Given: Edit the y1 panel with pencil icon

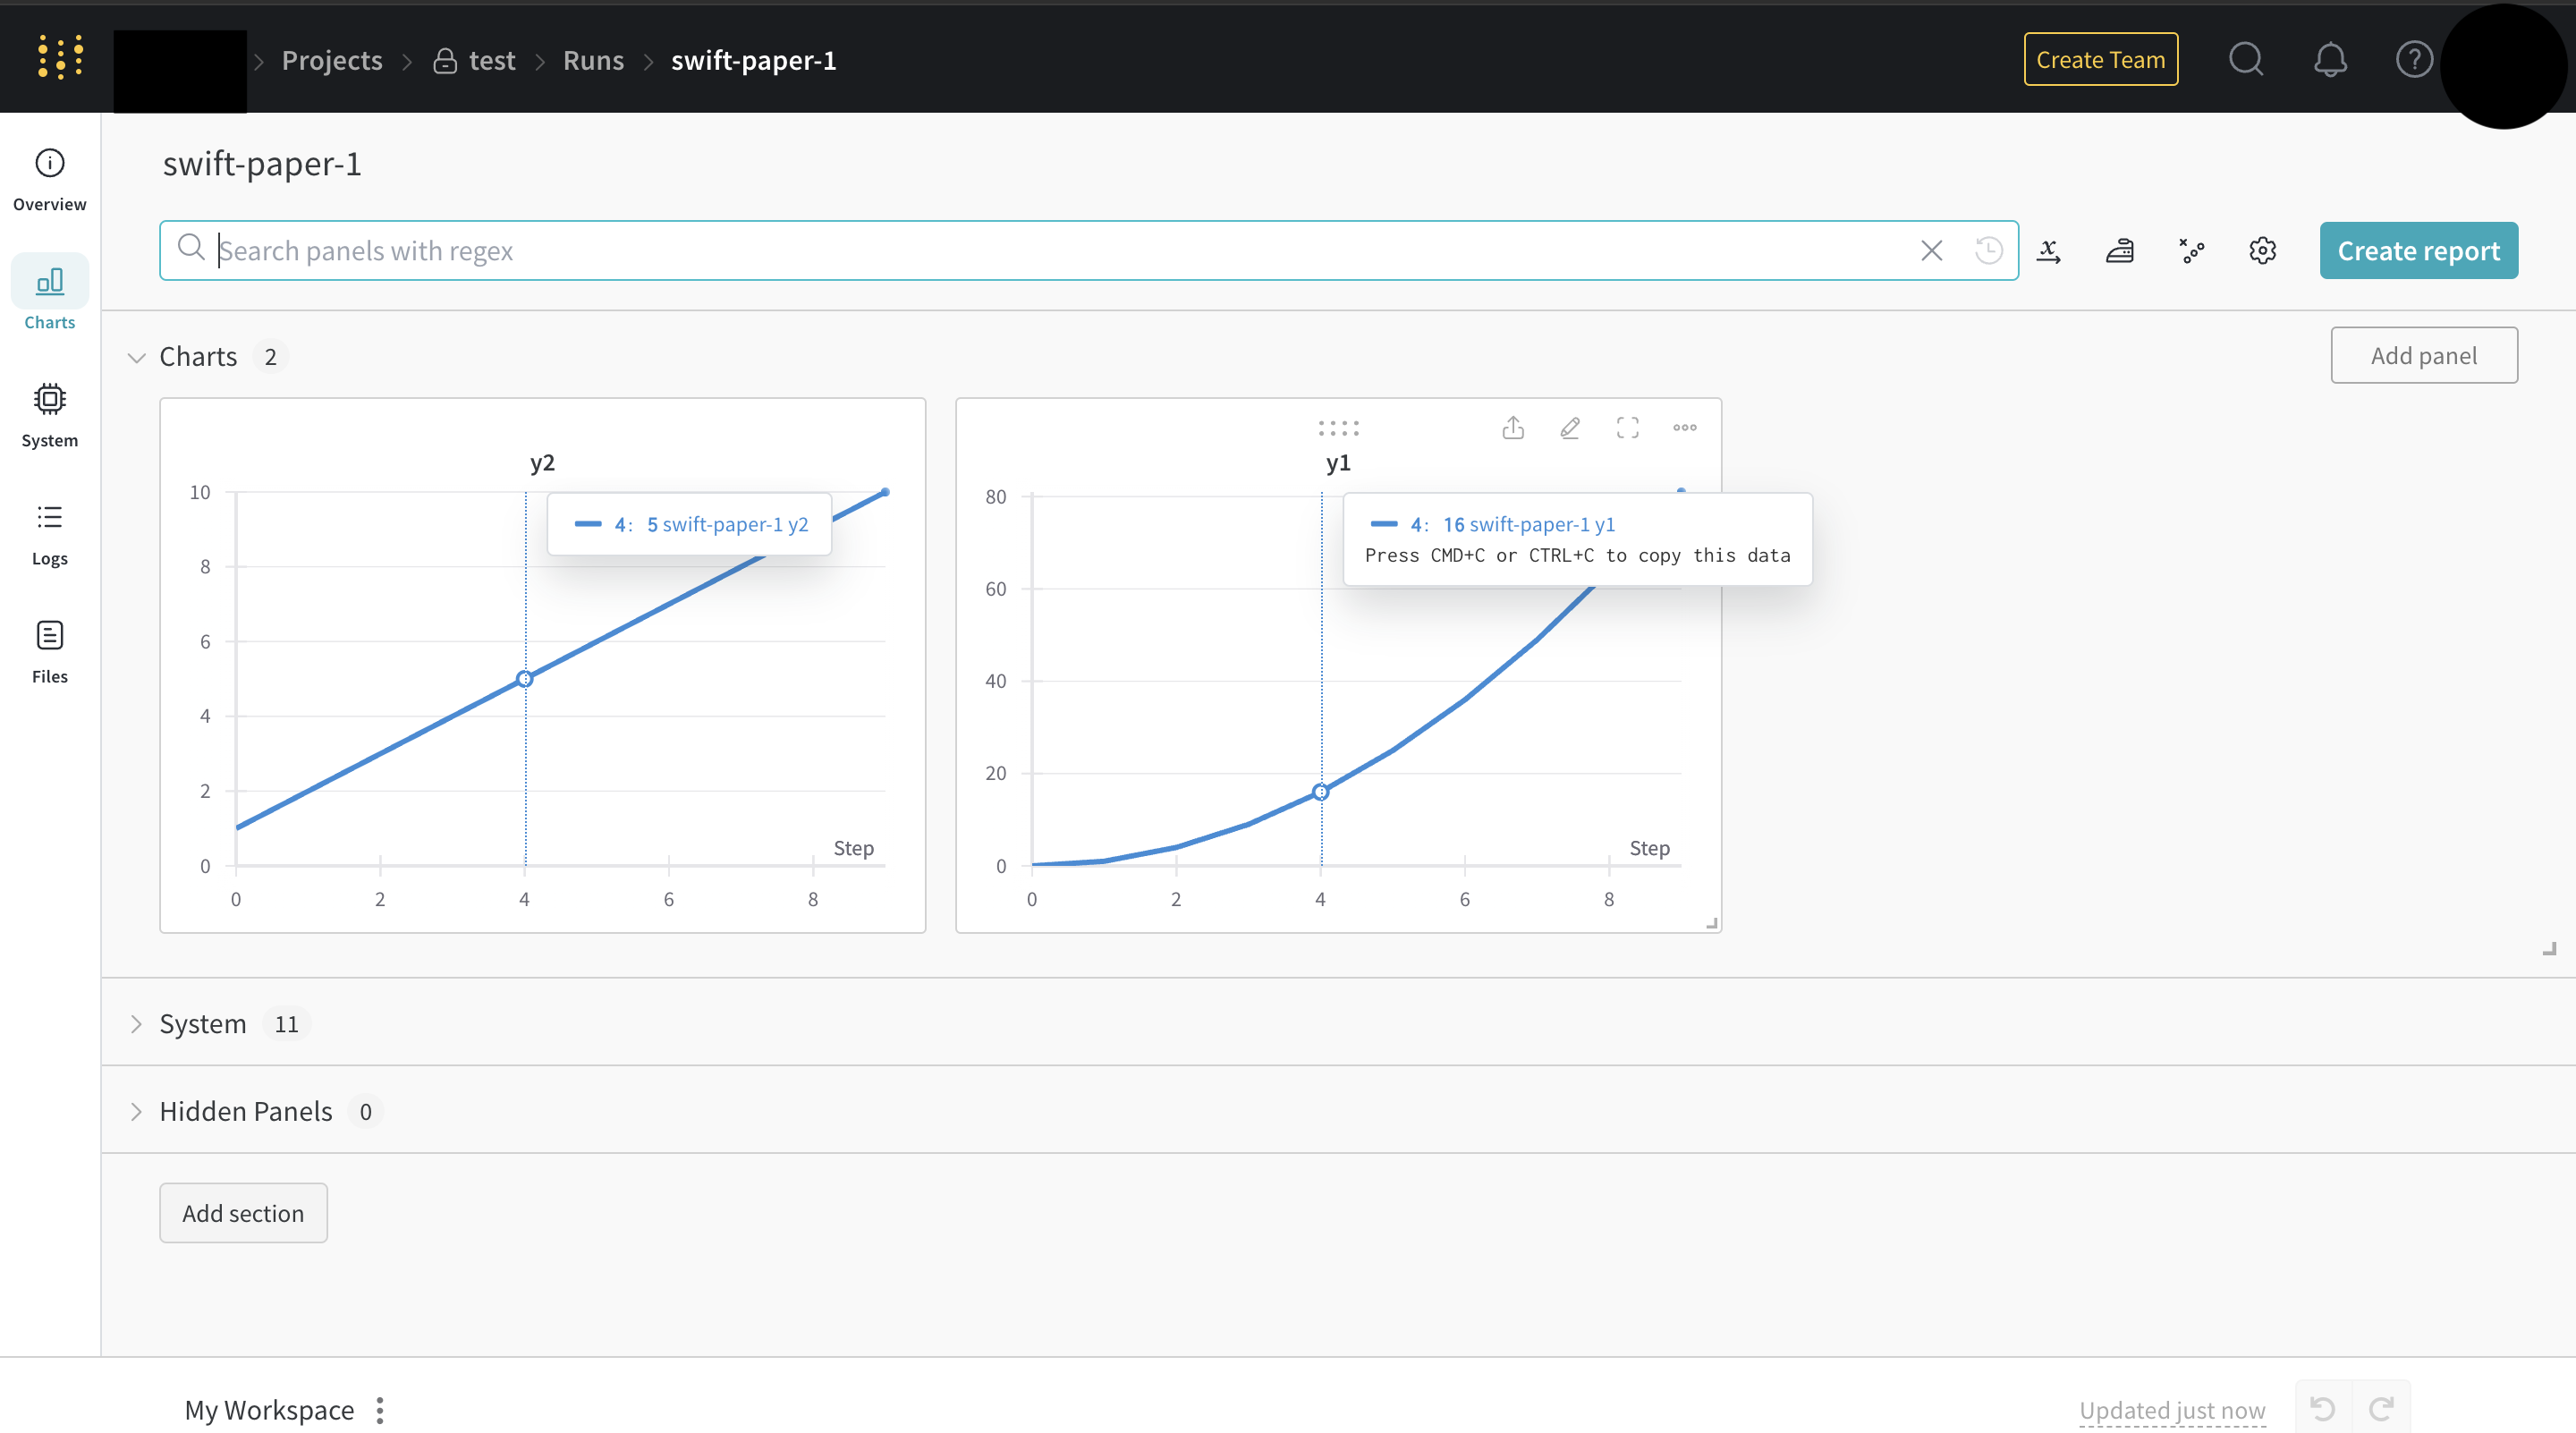Looking at the screenshot, I should click(x=1570, y=428).
